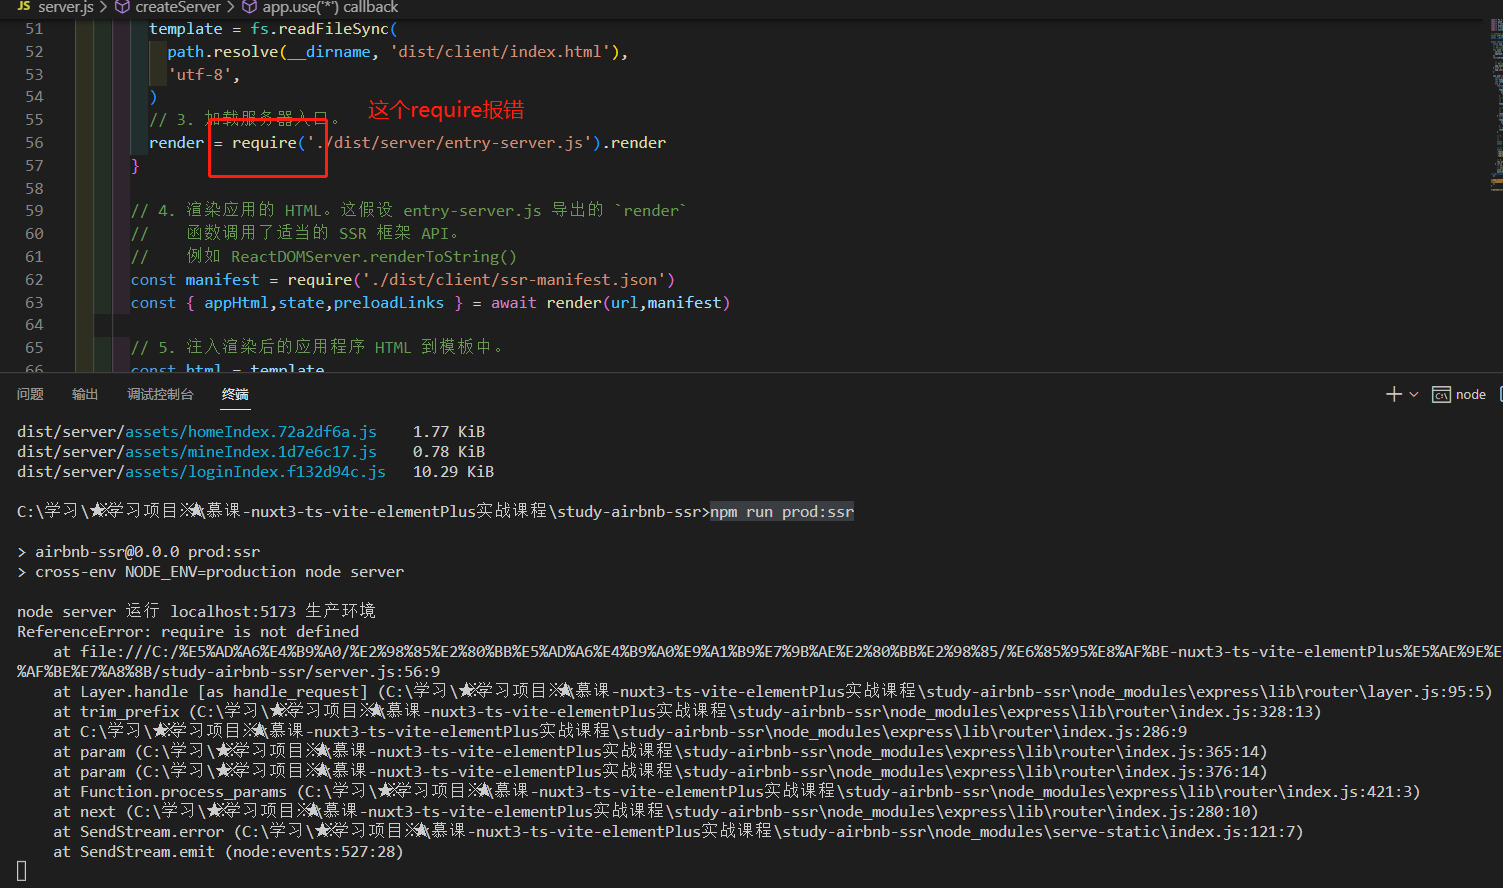Open app.use('*') callback breadcrumb

click(x=330, y=7)
